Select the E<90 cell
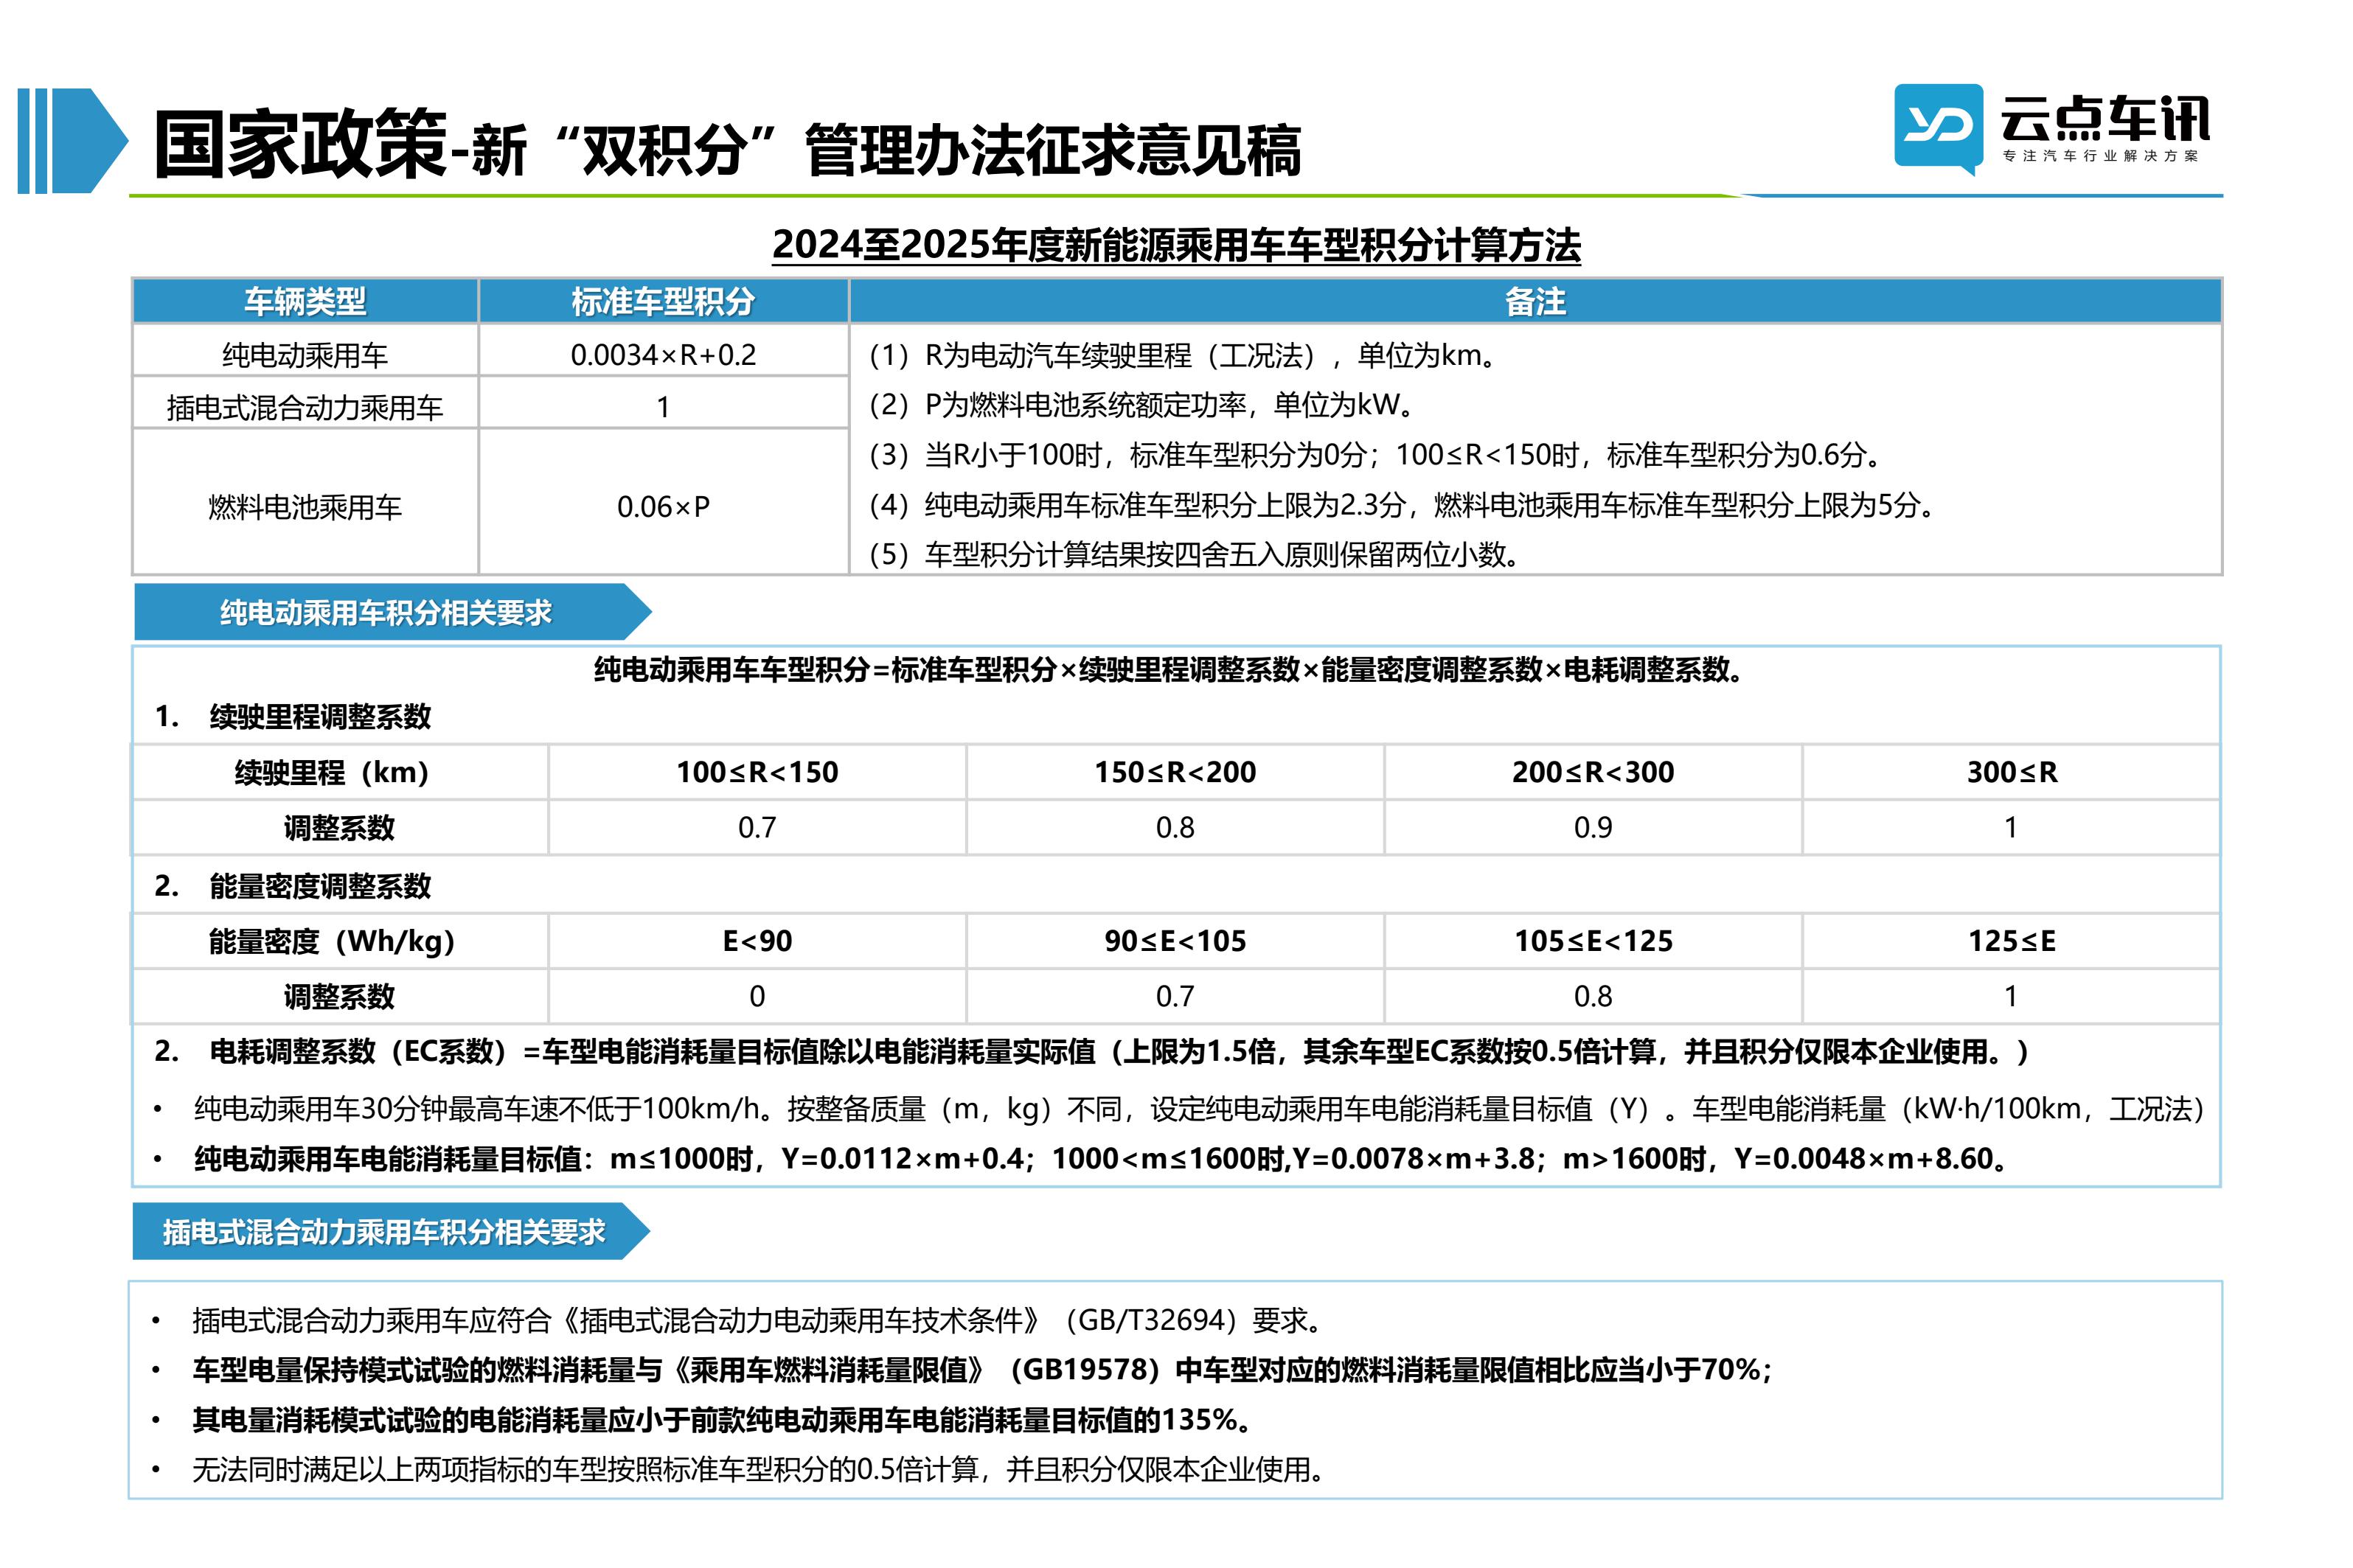This screenshot has height=1568, width=2353. point(757,941)
